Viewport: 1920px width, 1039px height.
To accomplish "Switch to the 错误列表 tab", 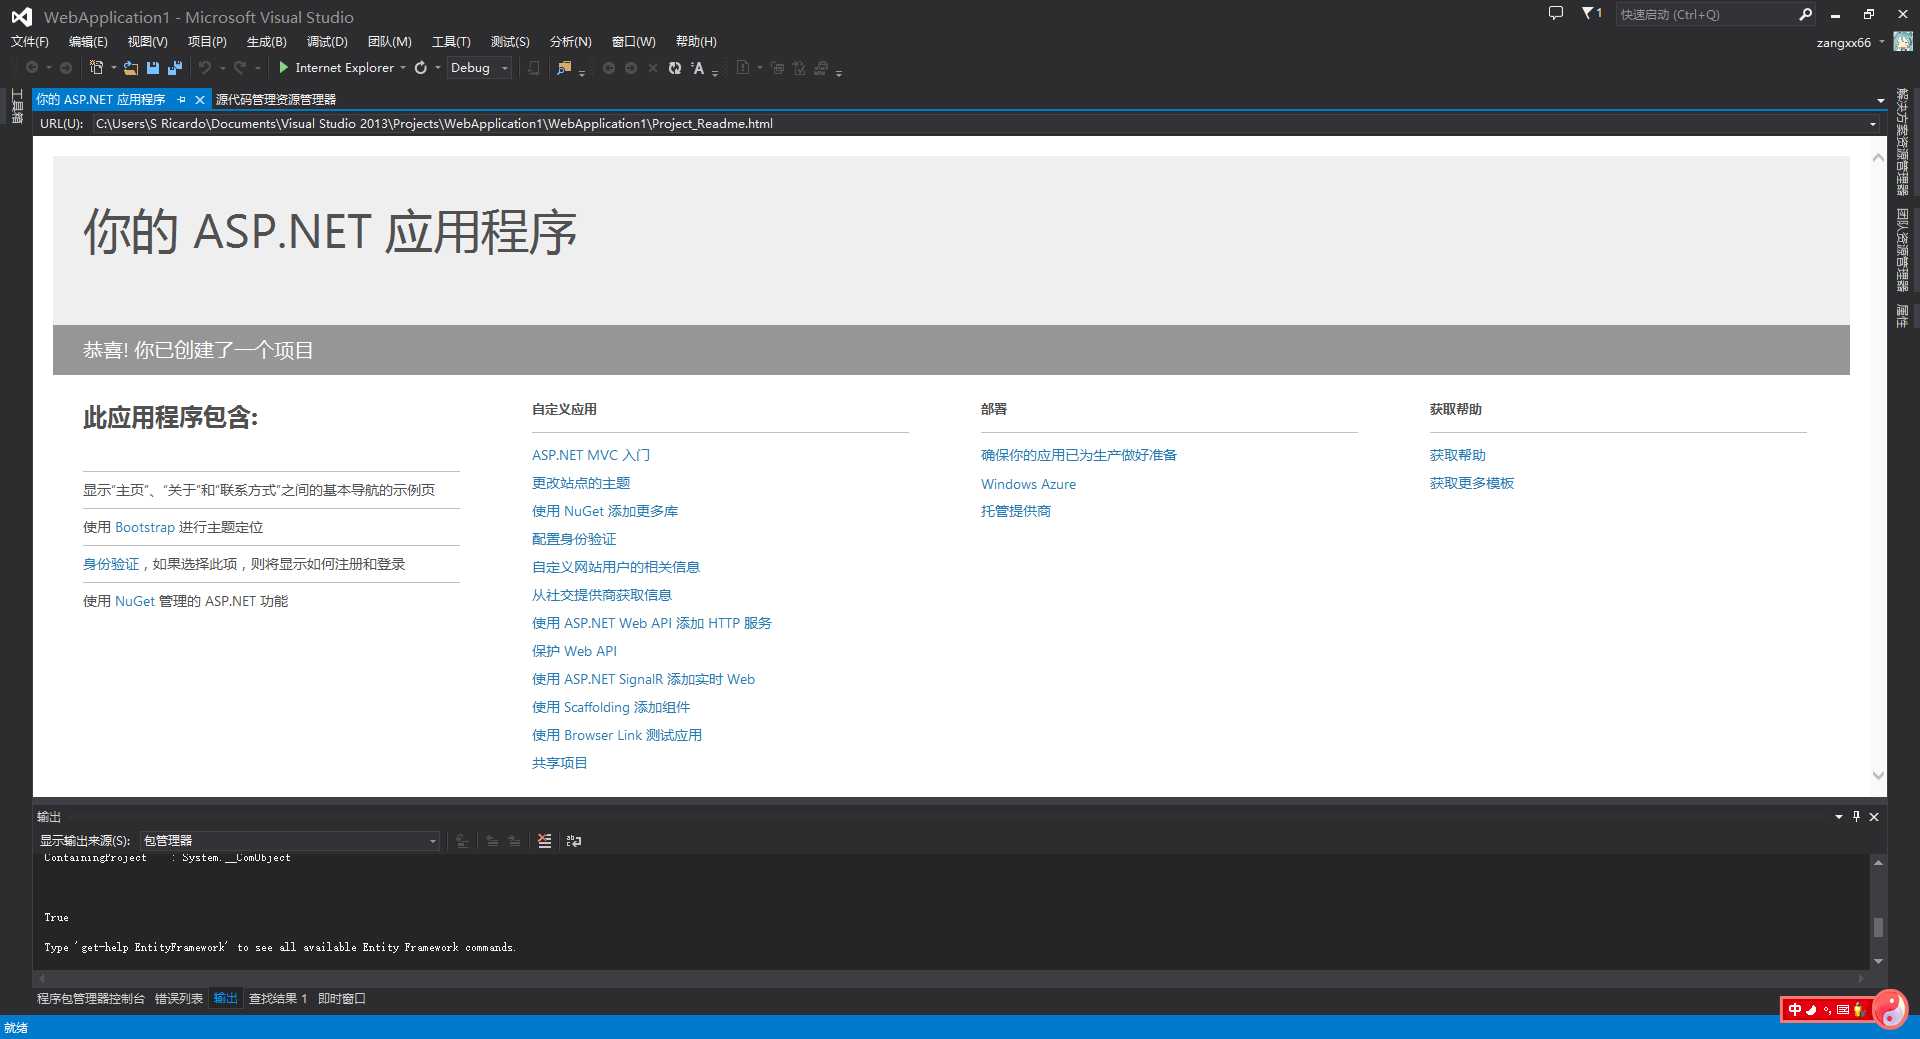I will tap(179, 998).
